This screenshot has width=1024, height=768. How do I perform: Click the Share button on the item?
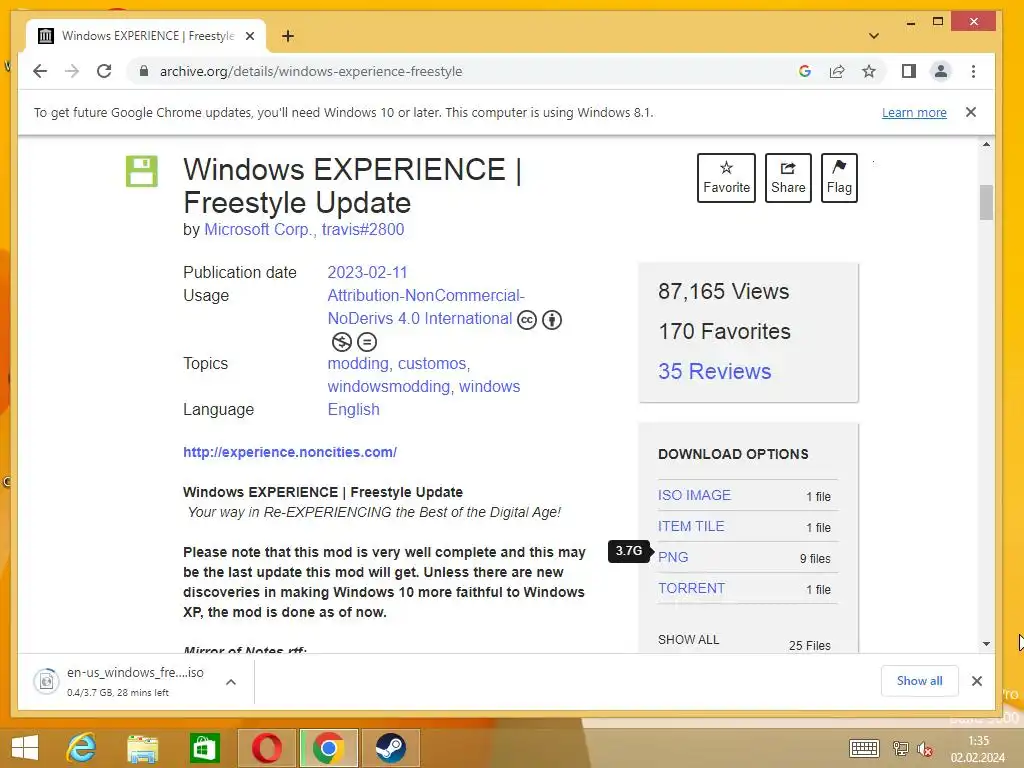click(x=788, y=178)
